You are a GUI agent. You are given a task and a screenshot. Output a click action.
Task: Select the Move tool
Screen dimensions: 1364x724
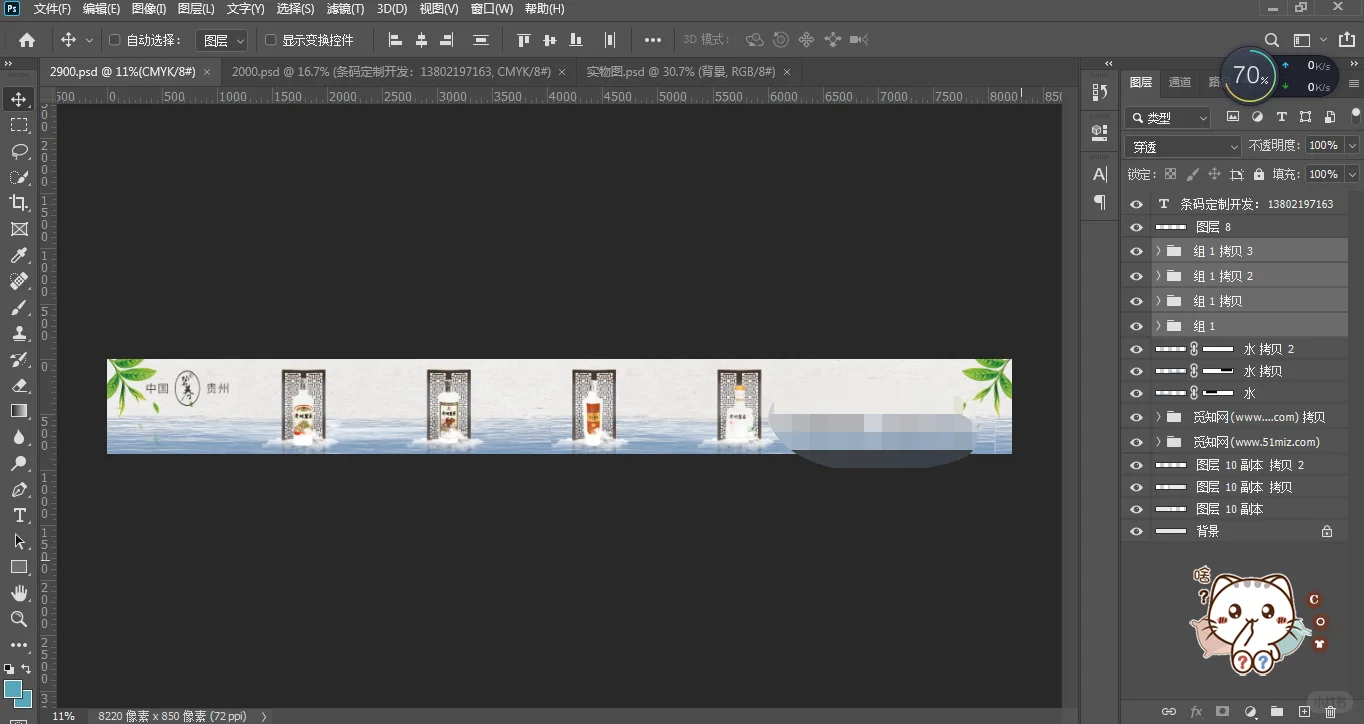pos(19,99)
